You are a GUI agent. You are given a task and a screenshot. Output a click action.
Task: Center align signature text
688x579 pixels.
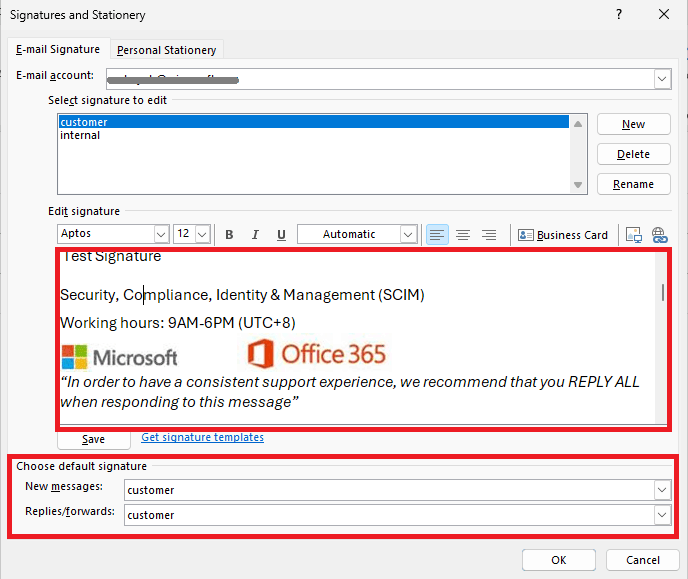[463, 235]
